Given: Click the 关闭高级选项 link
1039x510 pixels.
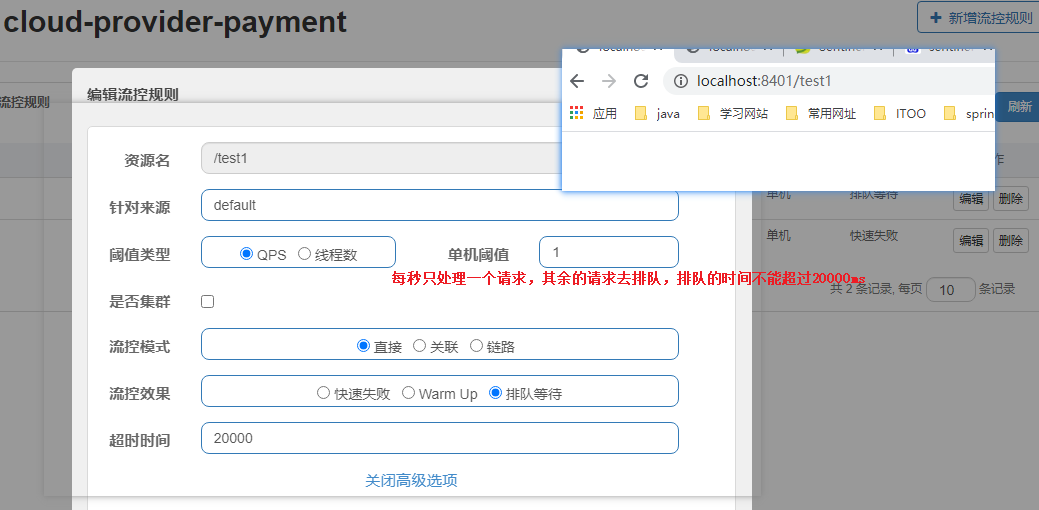Looking at the screenshot, I should 411,480.
